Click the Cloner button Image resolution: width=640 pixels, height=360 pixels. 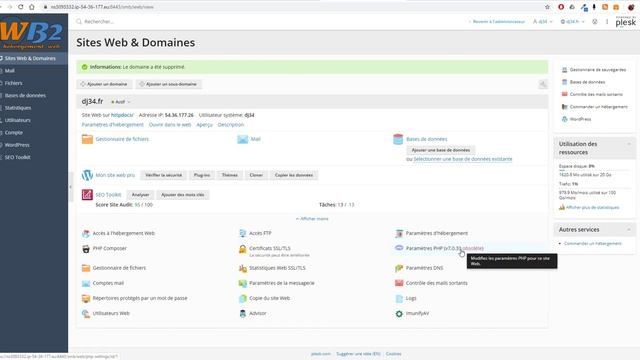pyautogui.click(x=256, y=175)
